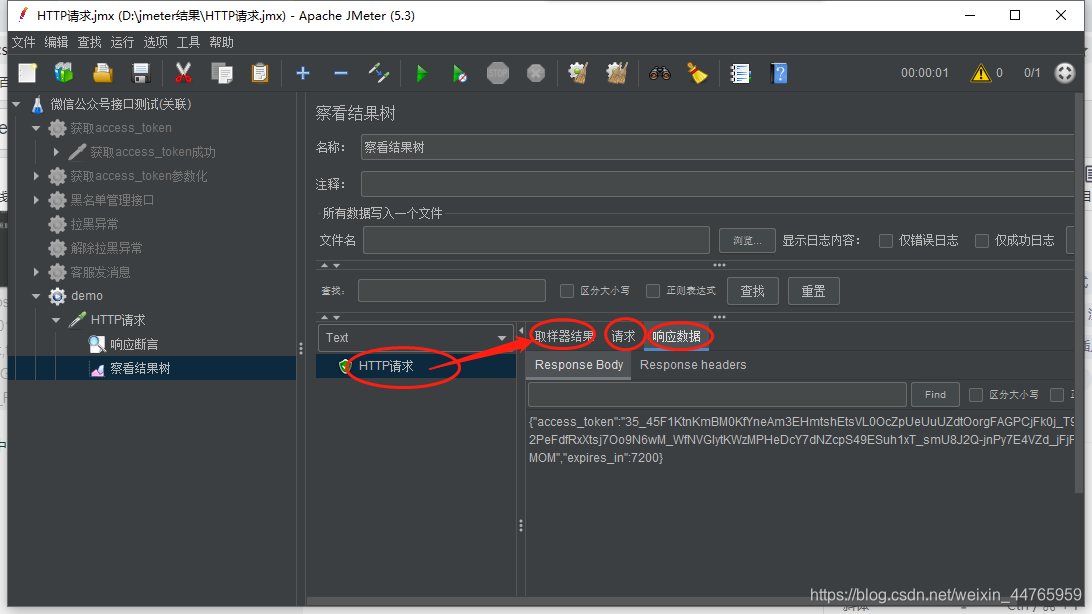Click the Find button
Viewport: 1092px width, 614px height.
click(x=935, y=395)
